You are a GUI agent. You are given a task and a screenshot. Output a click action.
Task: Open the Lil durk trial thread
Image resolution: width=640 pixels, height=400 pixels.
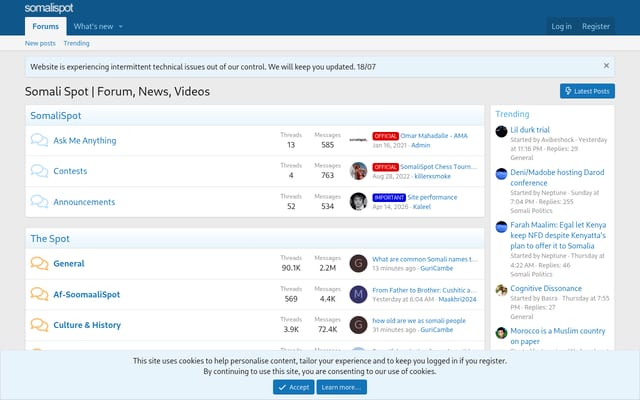point(530,130)
